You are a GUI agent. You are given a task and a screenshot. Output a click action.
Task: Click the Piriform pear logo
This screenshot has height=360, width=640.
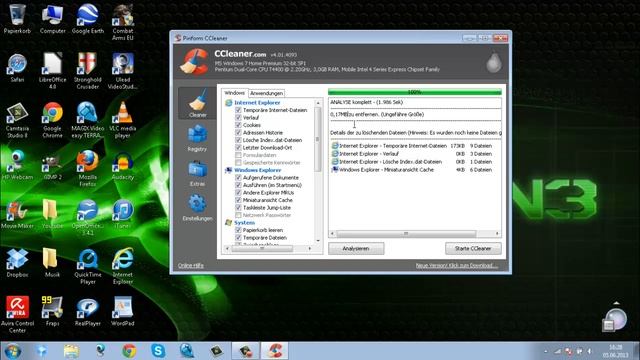[494, 62]
